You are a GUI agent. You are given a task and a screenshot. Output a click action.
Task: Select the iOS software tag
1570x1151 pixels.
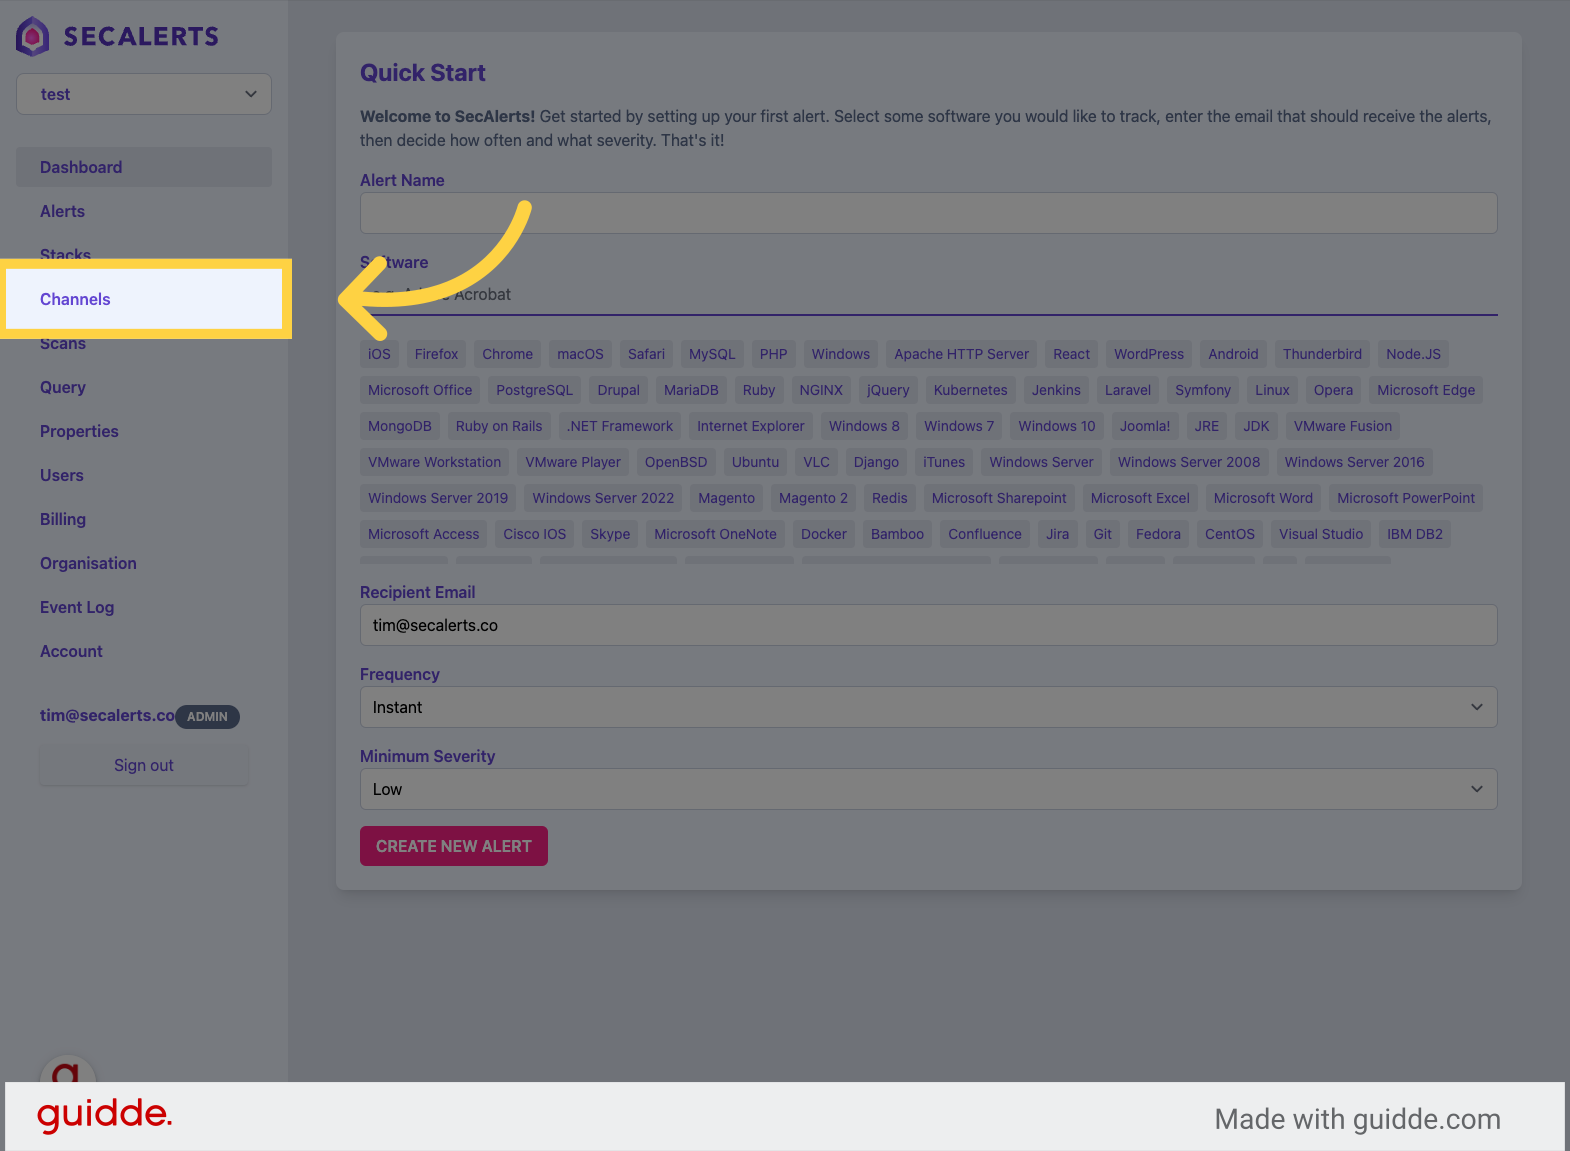coord(379,354)
